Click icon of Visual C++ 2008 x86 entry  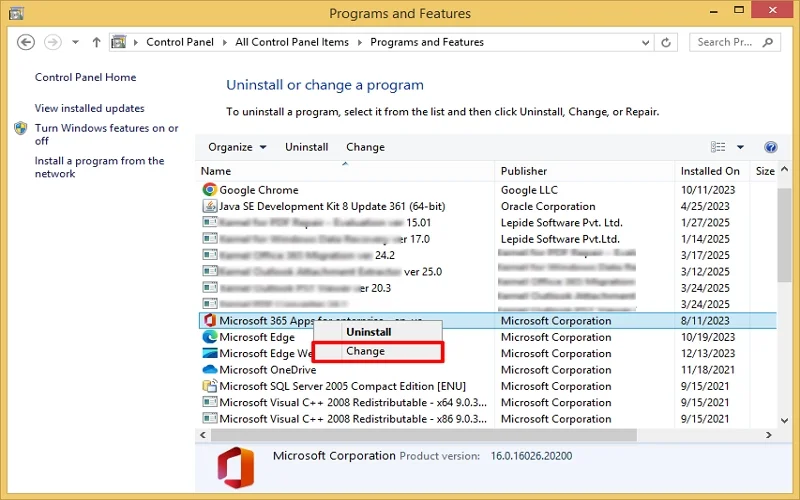pyautogui.click(x=209, y=418)
